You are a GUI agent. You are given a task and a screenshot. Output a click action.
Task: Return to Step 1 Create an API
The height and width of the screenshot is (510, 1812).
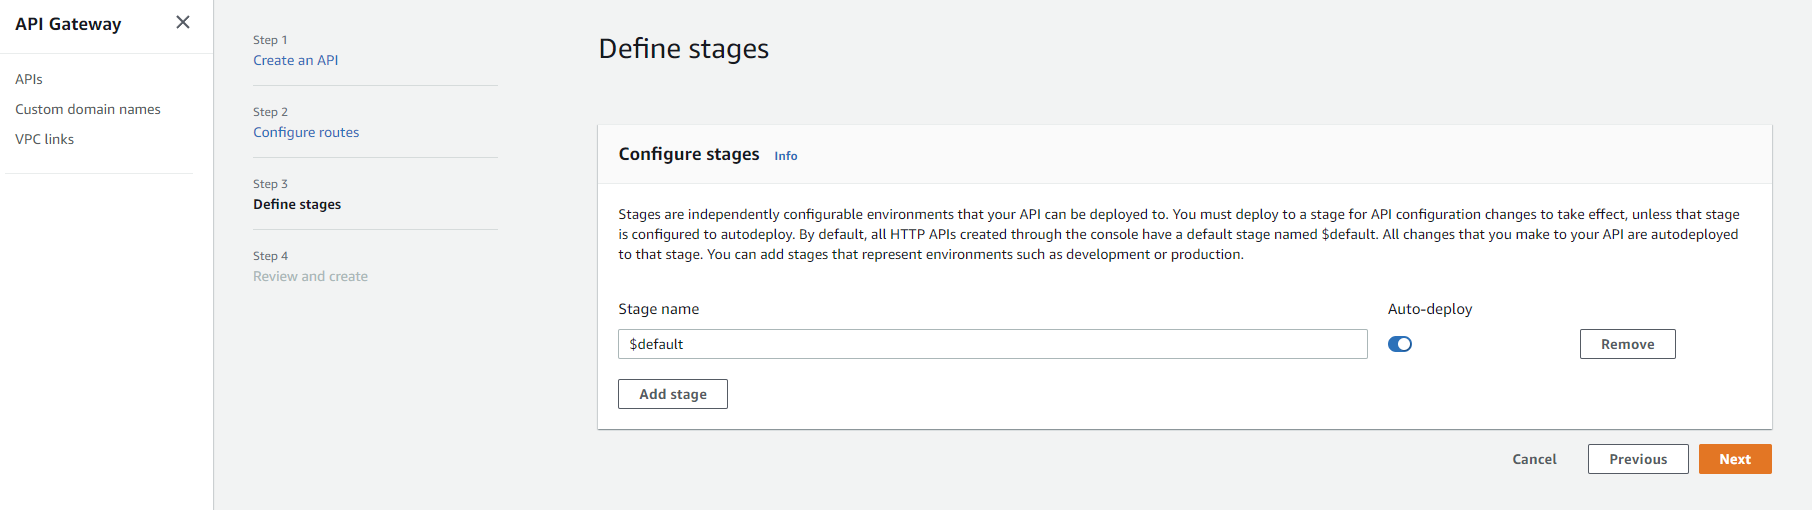coord(295,60)
